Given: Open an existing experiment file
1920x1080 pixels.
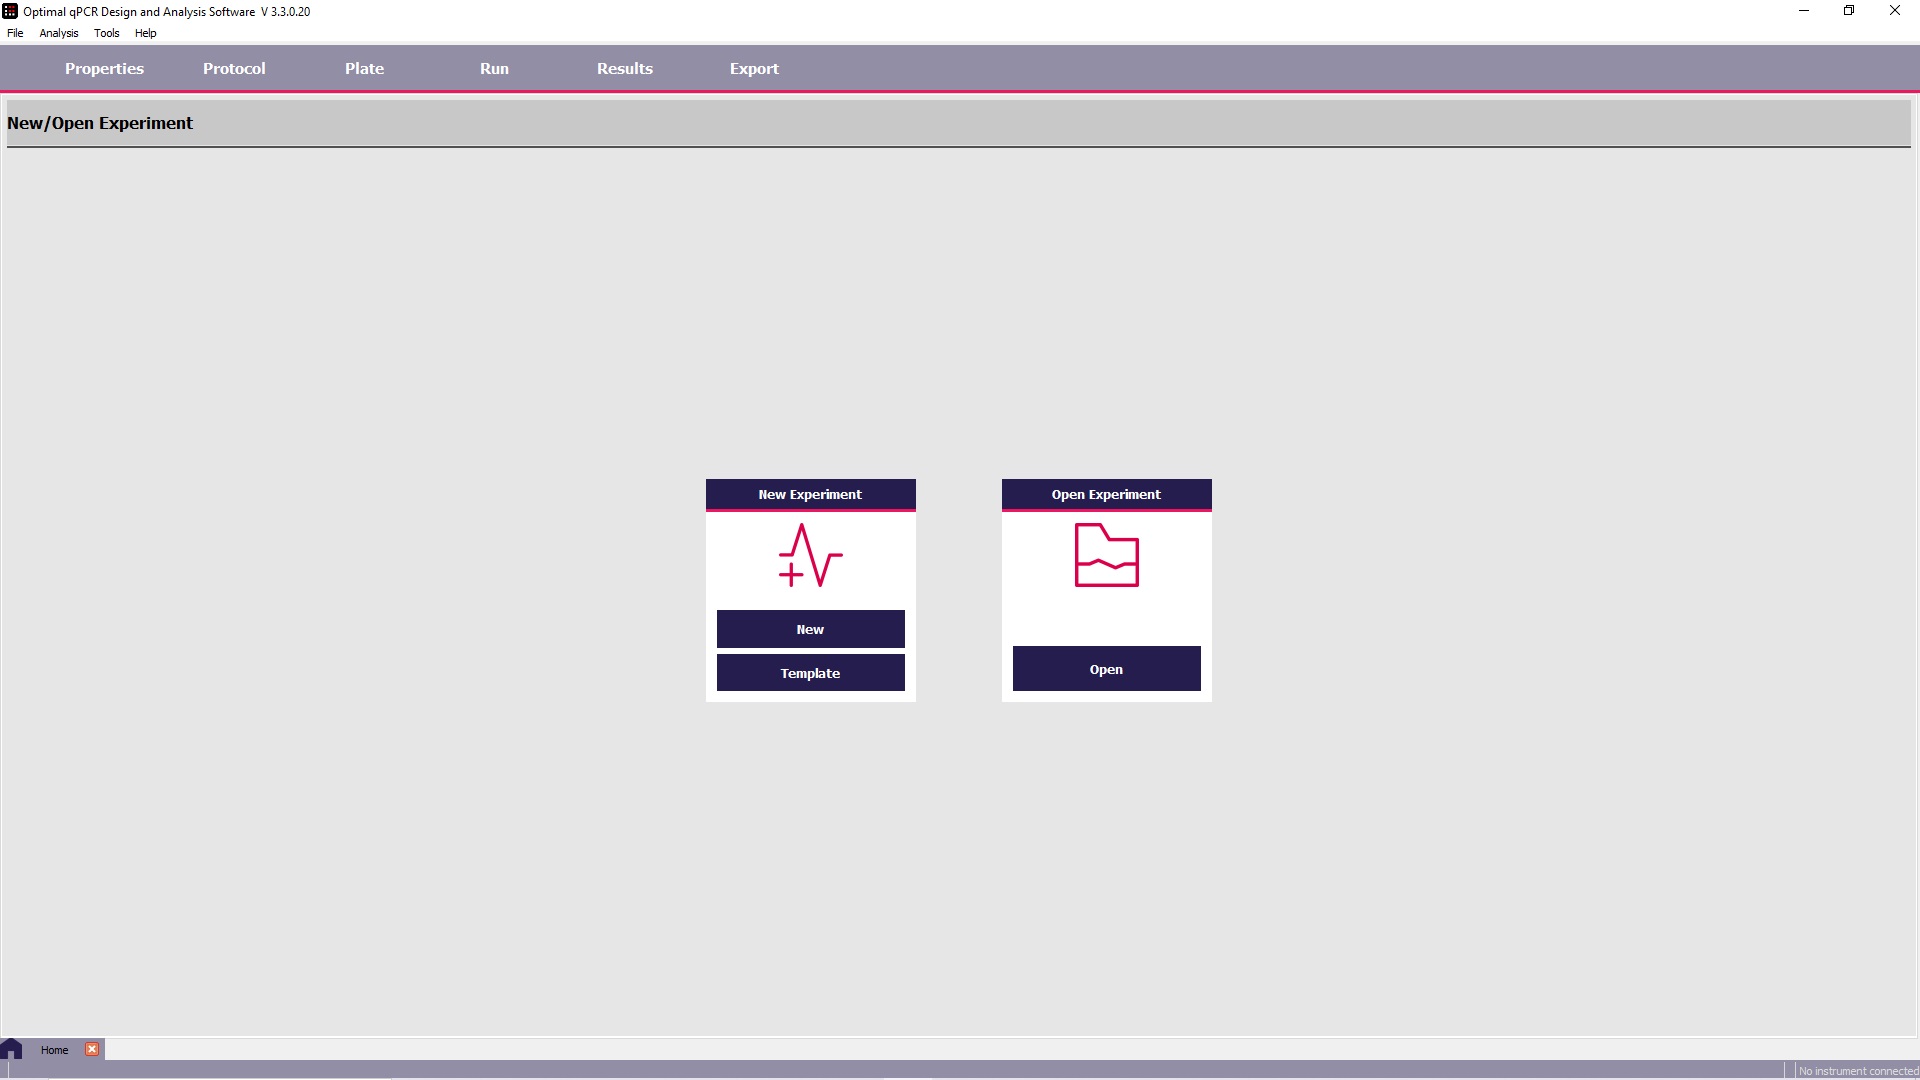Looking at the screenshot, I should 1105,668.
